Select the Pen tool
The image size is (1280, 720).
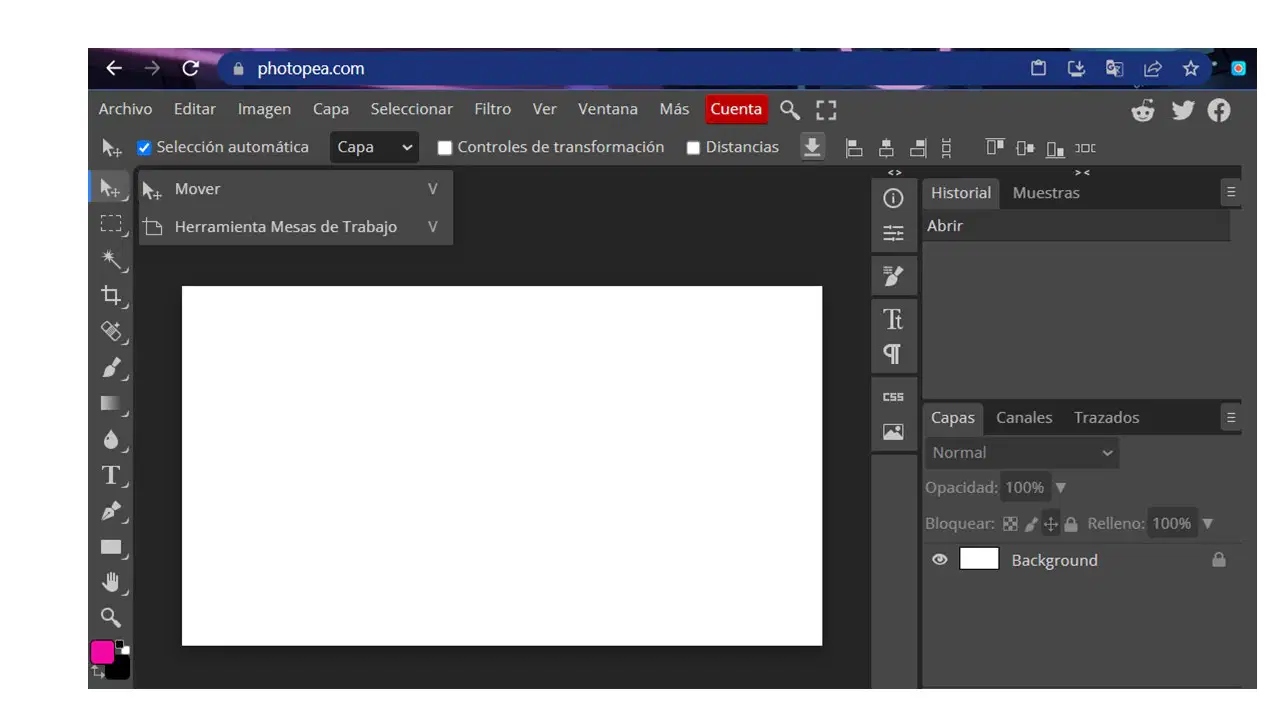point(111,511)
